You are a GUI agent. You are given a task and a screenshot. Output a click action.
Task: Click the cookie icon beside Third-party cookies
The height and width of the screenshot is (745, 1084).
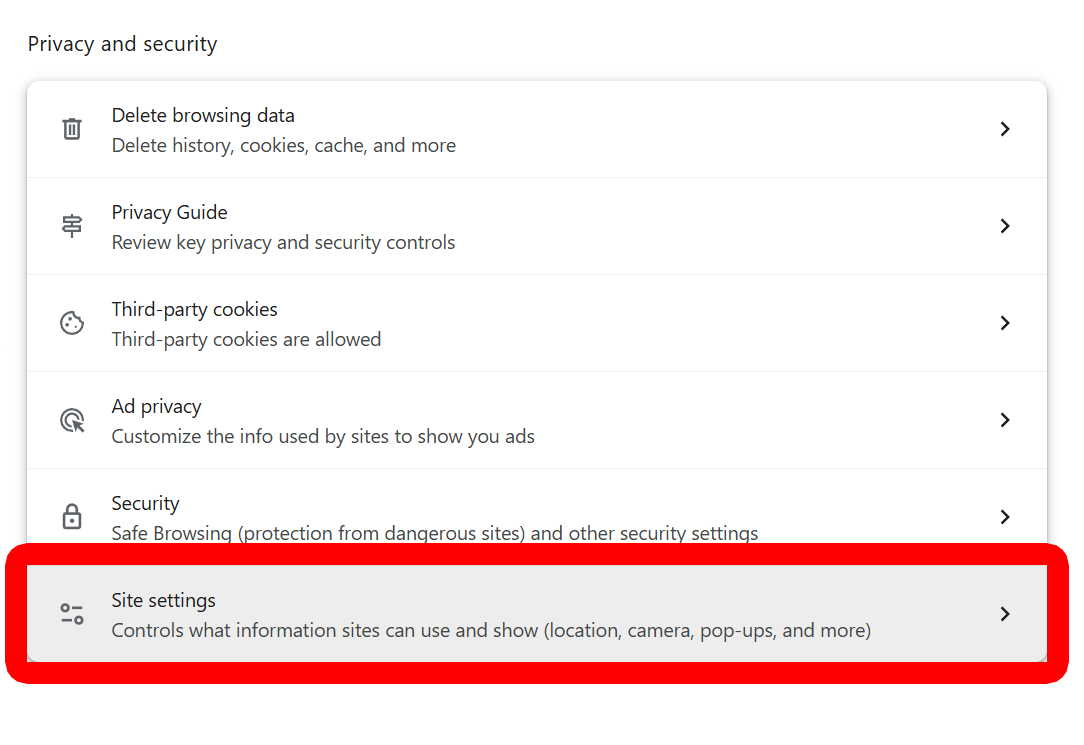(72, 323)
